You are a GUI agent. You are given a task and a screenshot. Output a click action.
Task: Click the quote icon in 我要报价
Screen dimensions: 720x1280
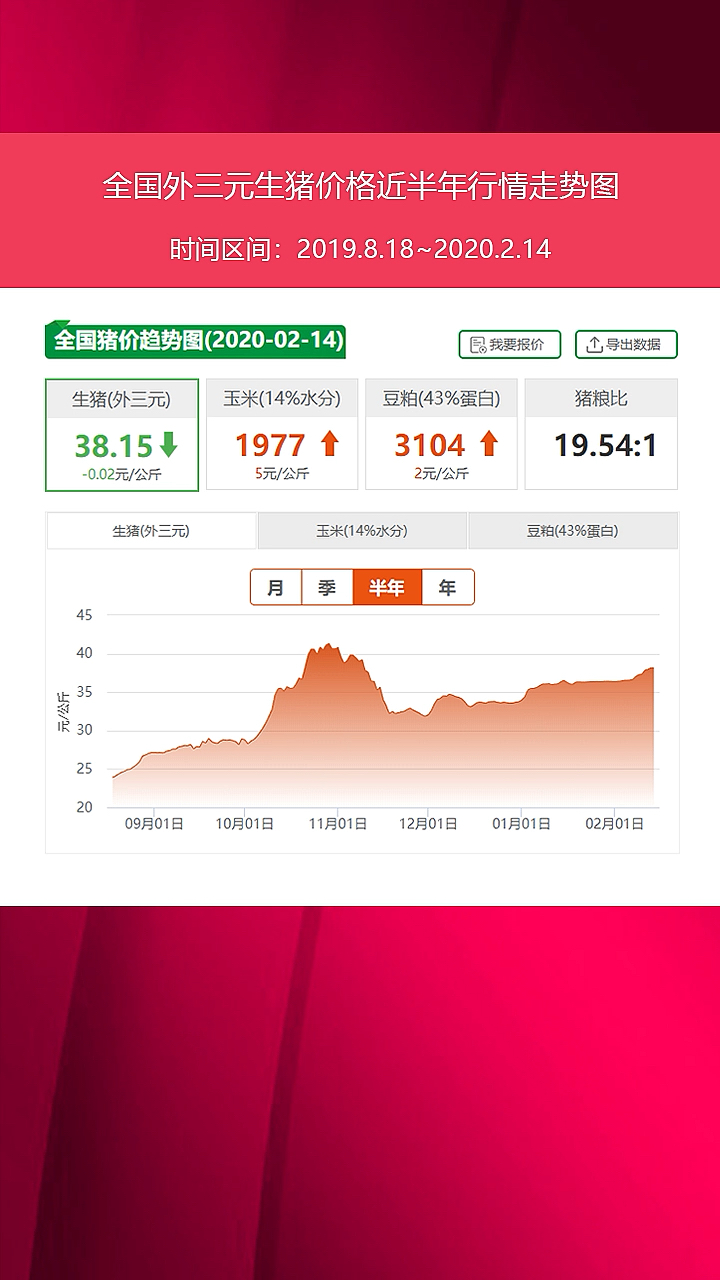[477, 344]
